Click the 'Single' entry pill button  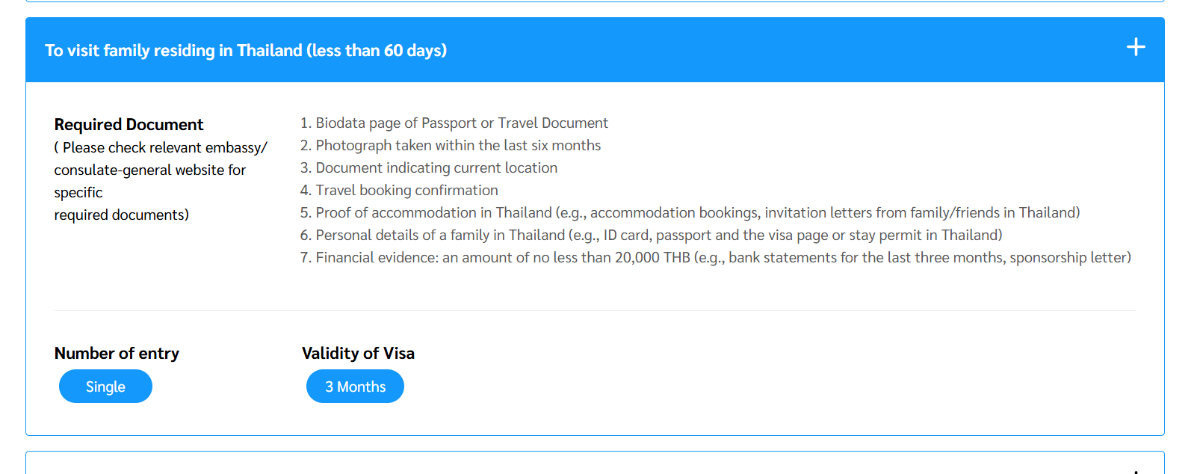[x=105, y=386]
